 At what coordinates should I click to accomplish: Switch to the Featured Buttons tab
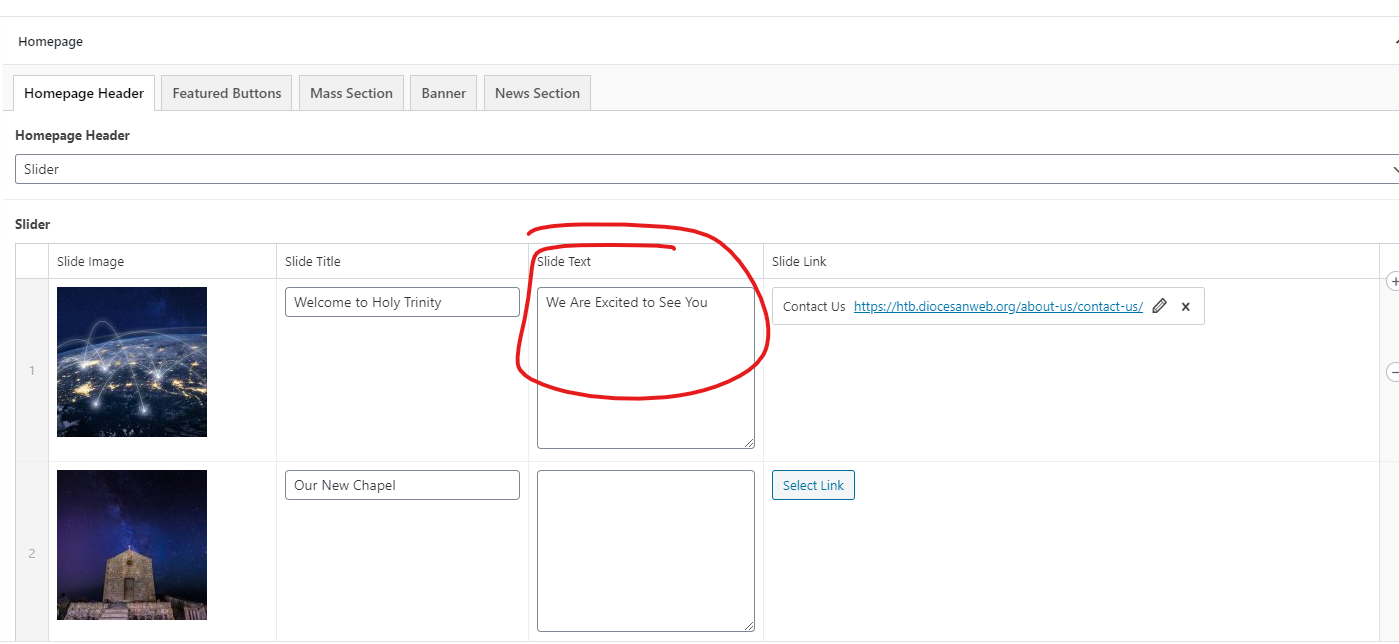click(x=227, y=93)
